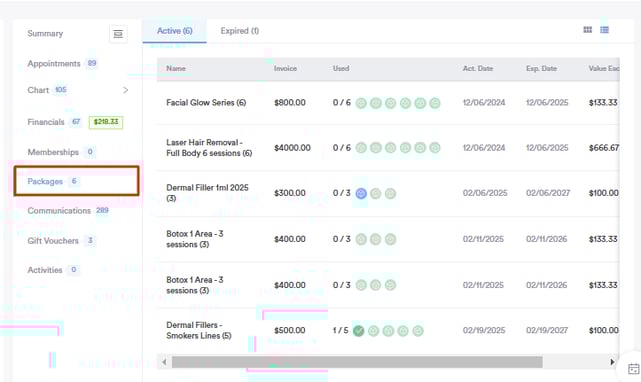Open Financials in the sidebar
Screen dimensions: 641x382
[x=46, y=122]
